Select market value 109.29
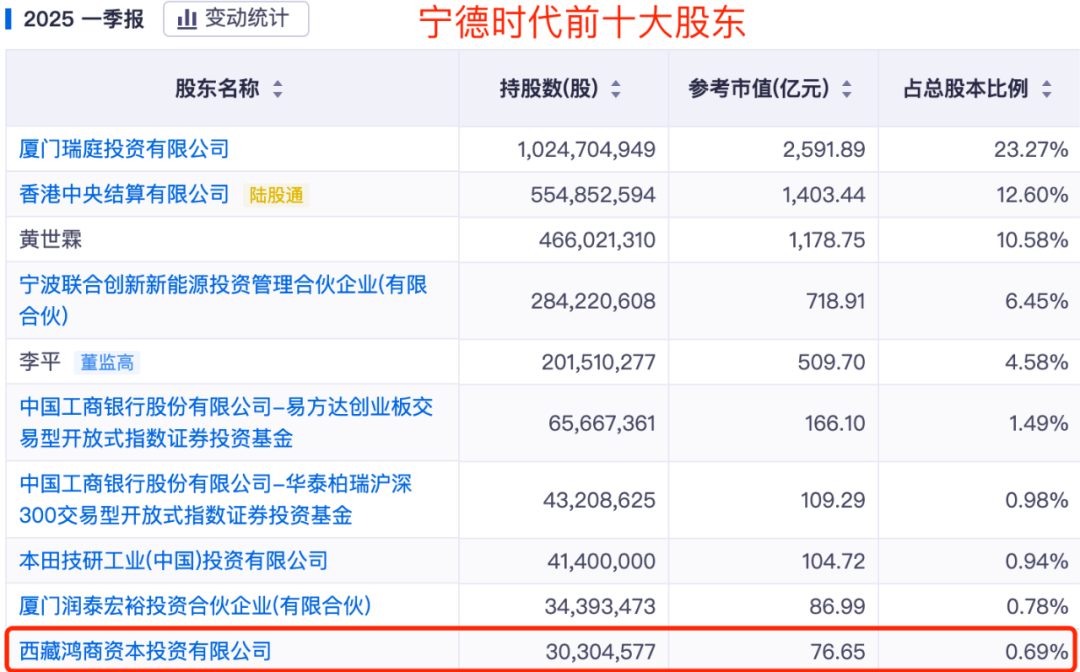 click(833, 500)
